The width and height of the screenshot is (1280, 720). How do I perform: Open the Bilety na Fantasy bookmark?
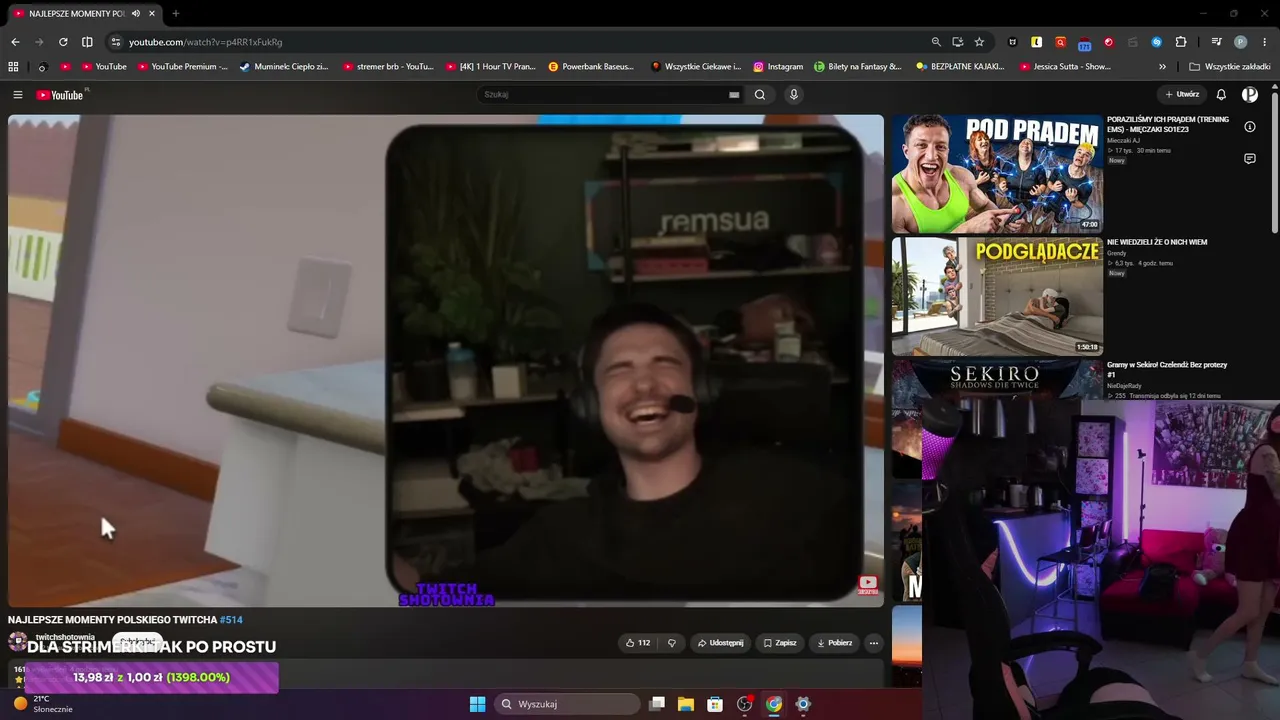coord(858,67)
